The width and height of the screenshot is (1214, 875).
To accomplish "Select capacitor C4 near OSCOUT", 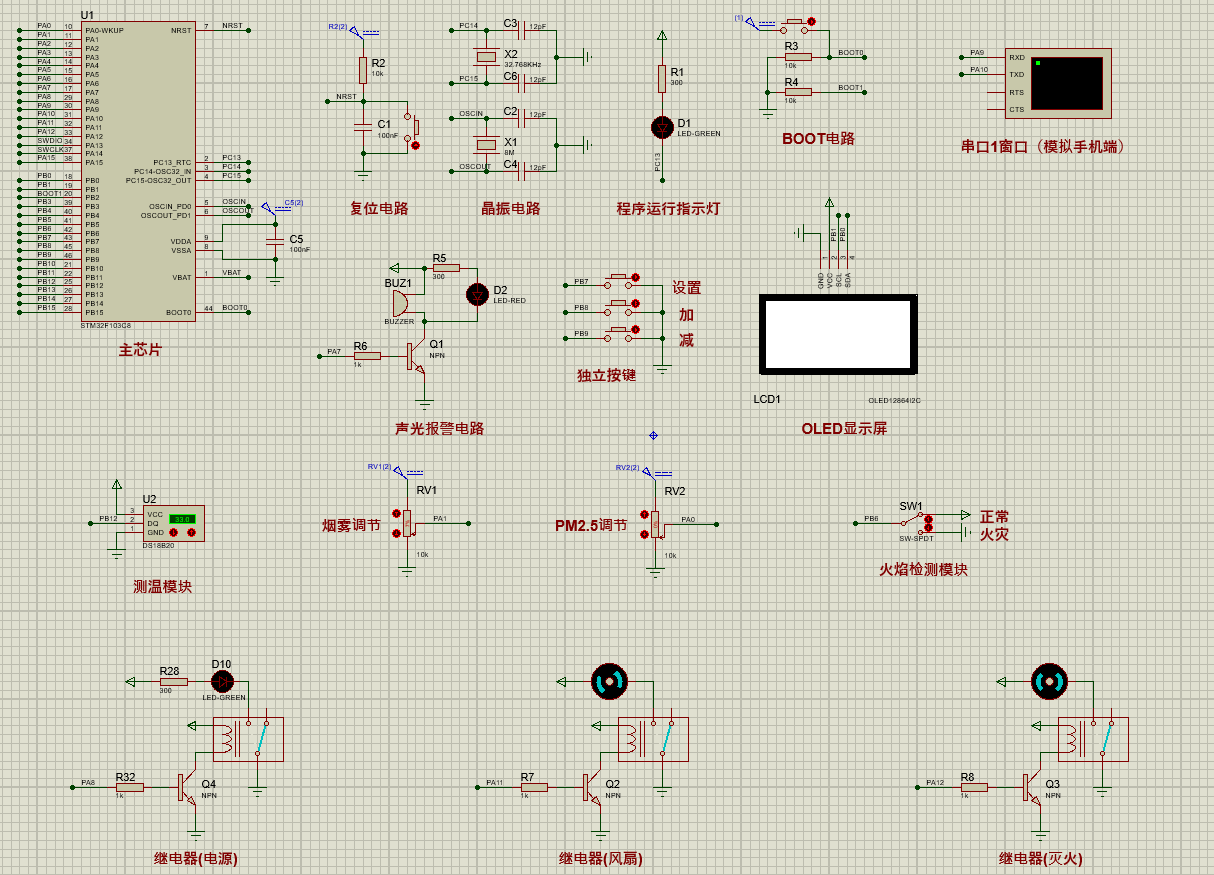I will click(521, 170).
